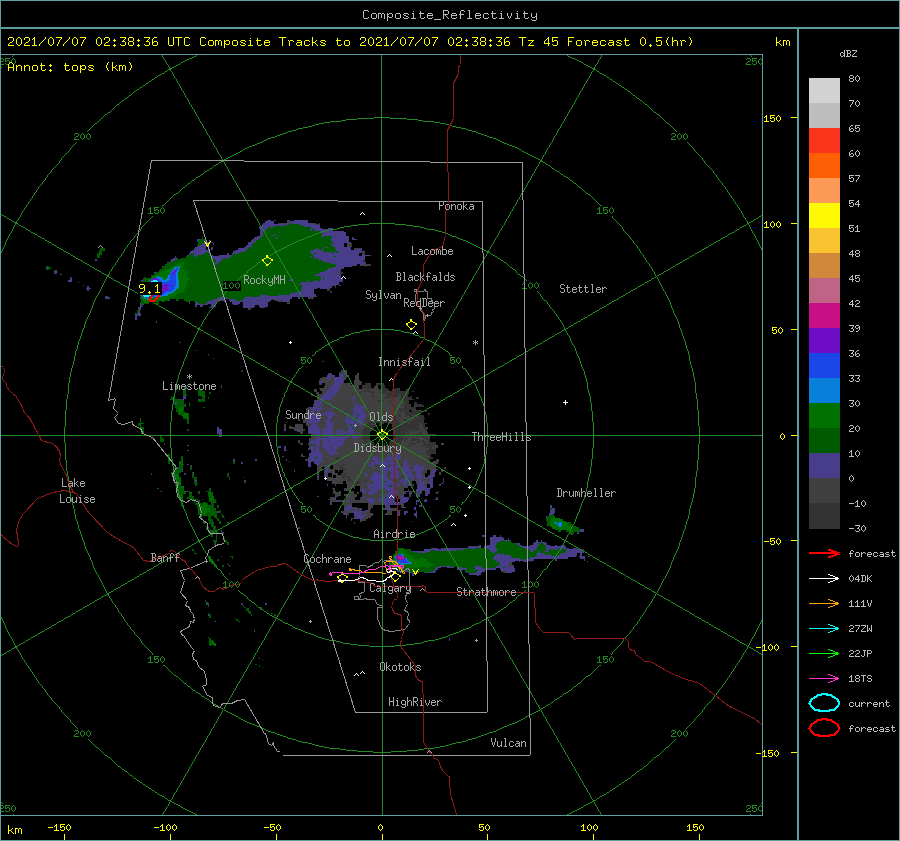
Task: Click the Drumheller town label
Action: (x=586, y=493)
